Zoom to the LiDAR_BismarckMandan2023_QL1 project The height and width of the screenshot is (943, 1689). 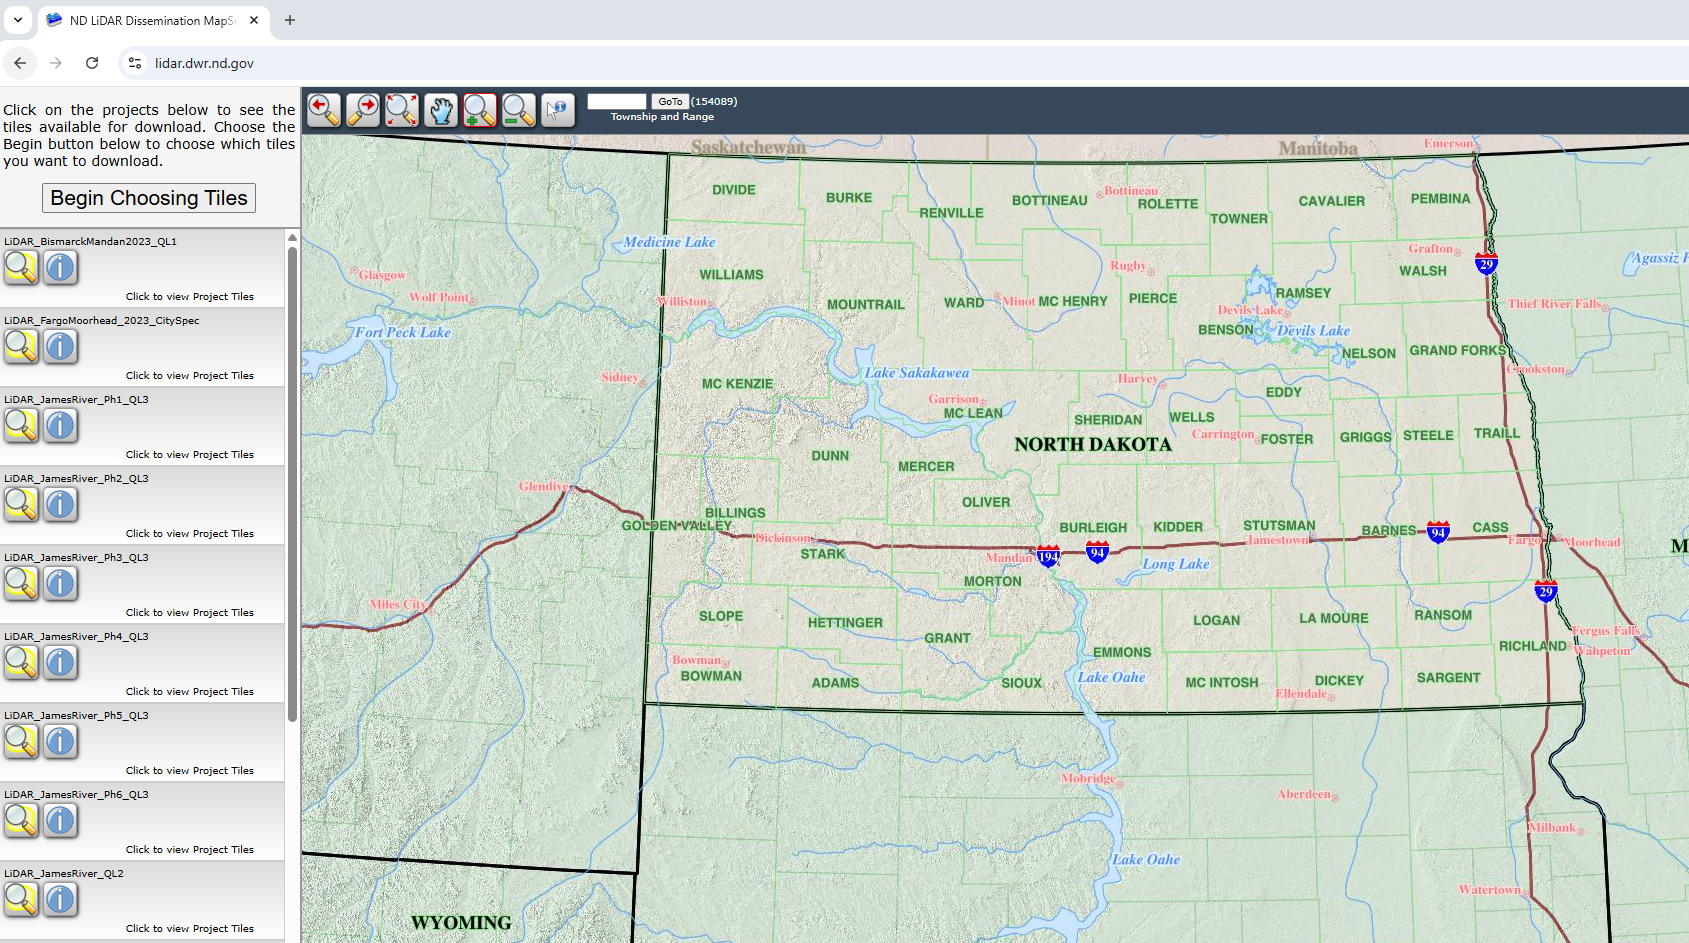click(x=21, y=268)
